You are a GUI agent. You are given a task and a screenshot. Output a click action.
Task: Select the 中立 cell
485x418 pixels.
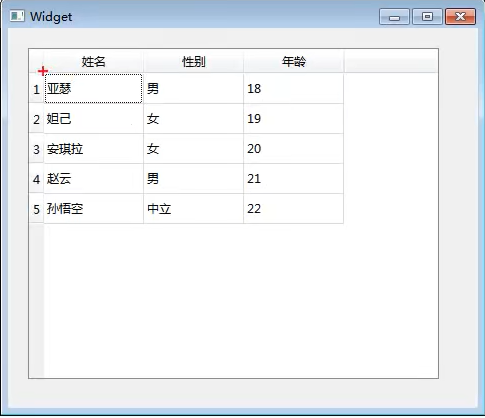click(x=194, y=209)
